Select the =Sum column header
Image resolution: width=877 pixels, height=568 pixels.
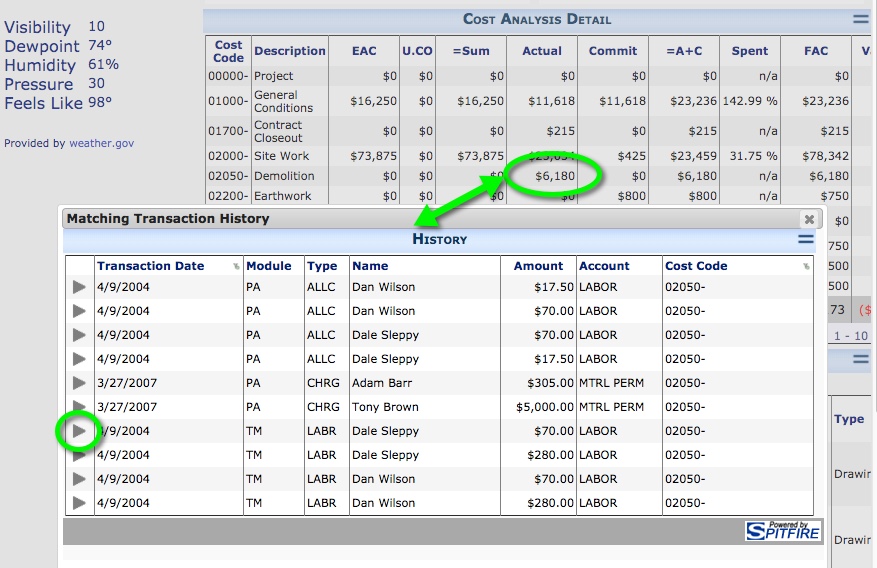[x=471, y=51]
